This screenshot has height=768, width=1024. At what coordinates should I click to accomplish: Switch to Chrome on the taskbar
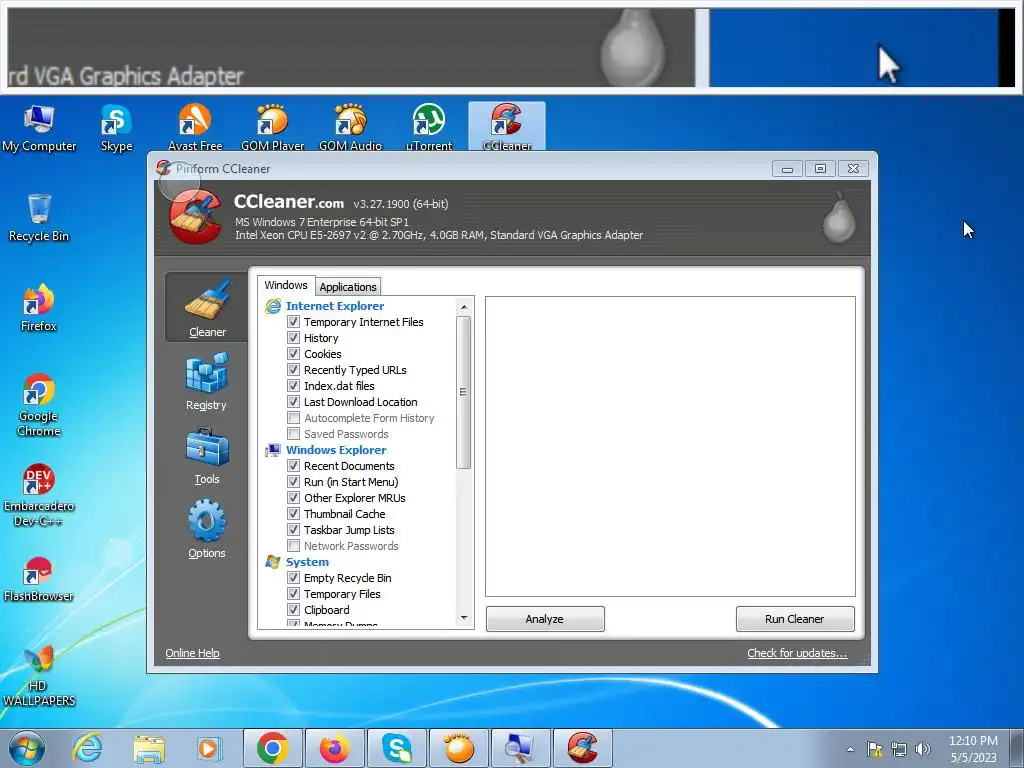pyautogui.click(x=273, y=748)
